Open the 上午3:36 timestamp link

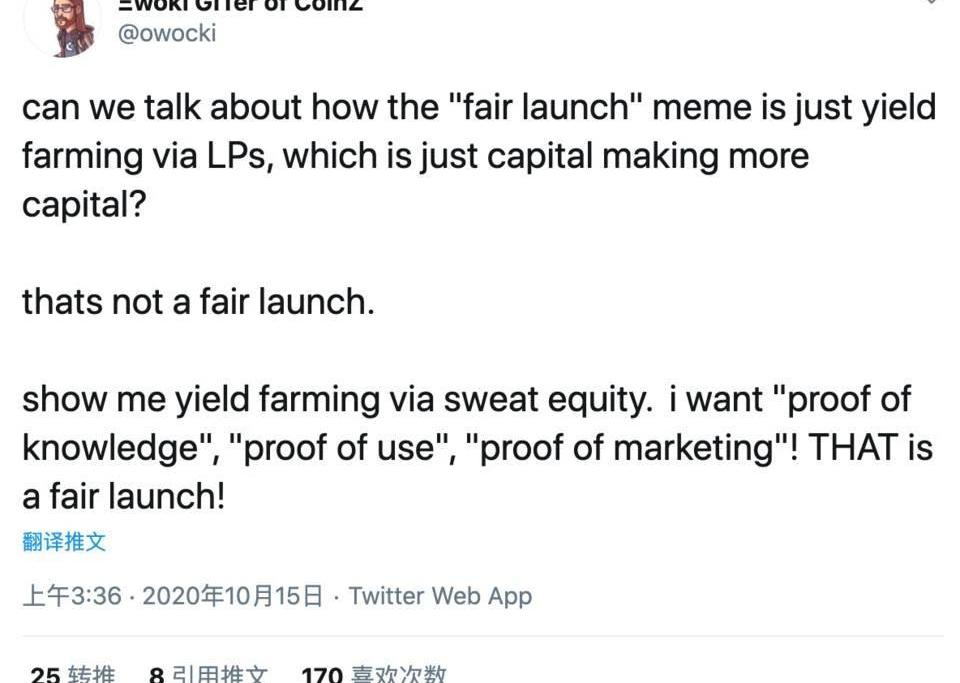72,595
